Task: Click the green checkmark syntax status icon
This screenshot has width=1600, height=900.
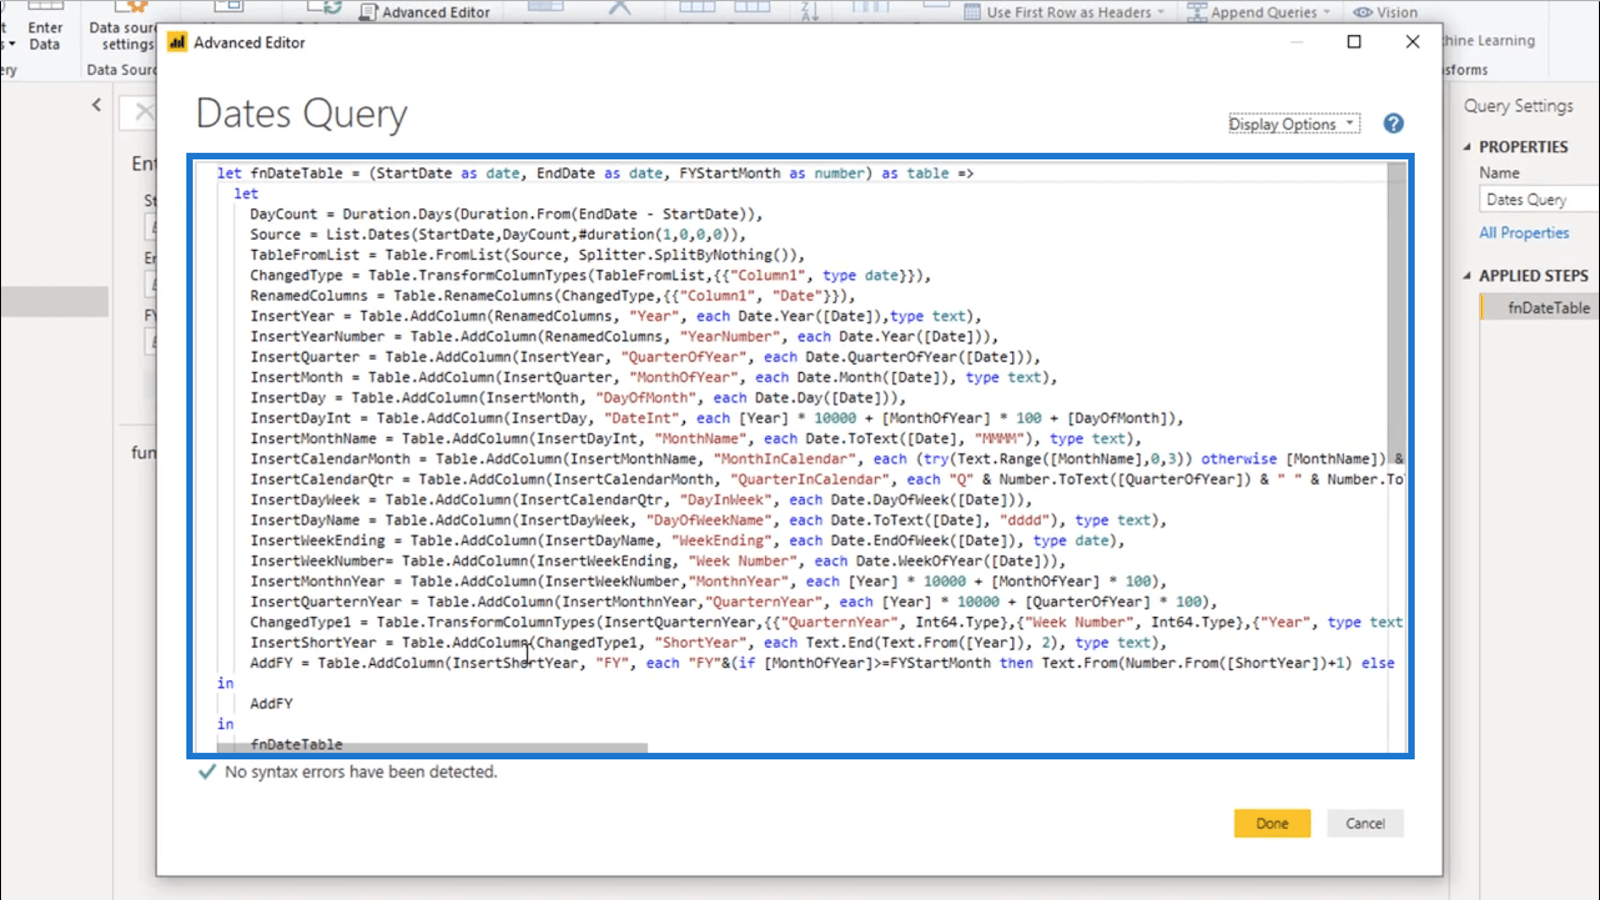Action: (x=207, y=772)
